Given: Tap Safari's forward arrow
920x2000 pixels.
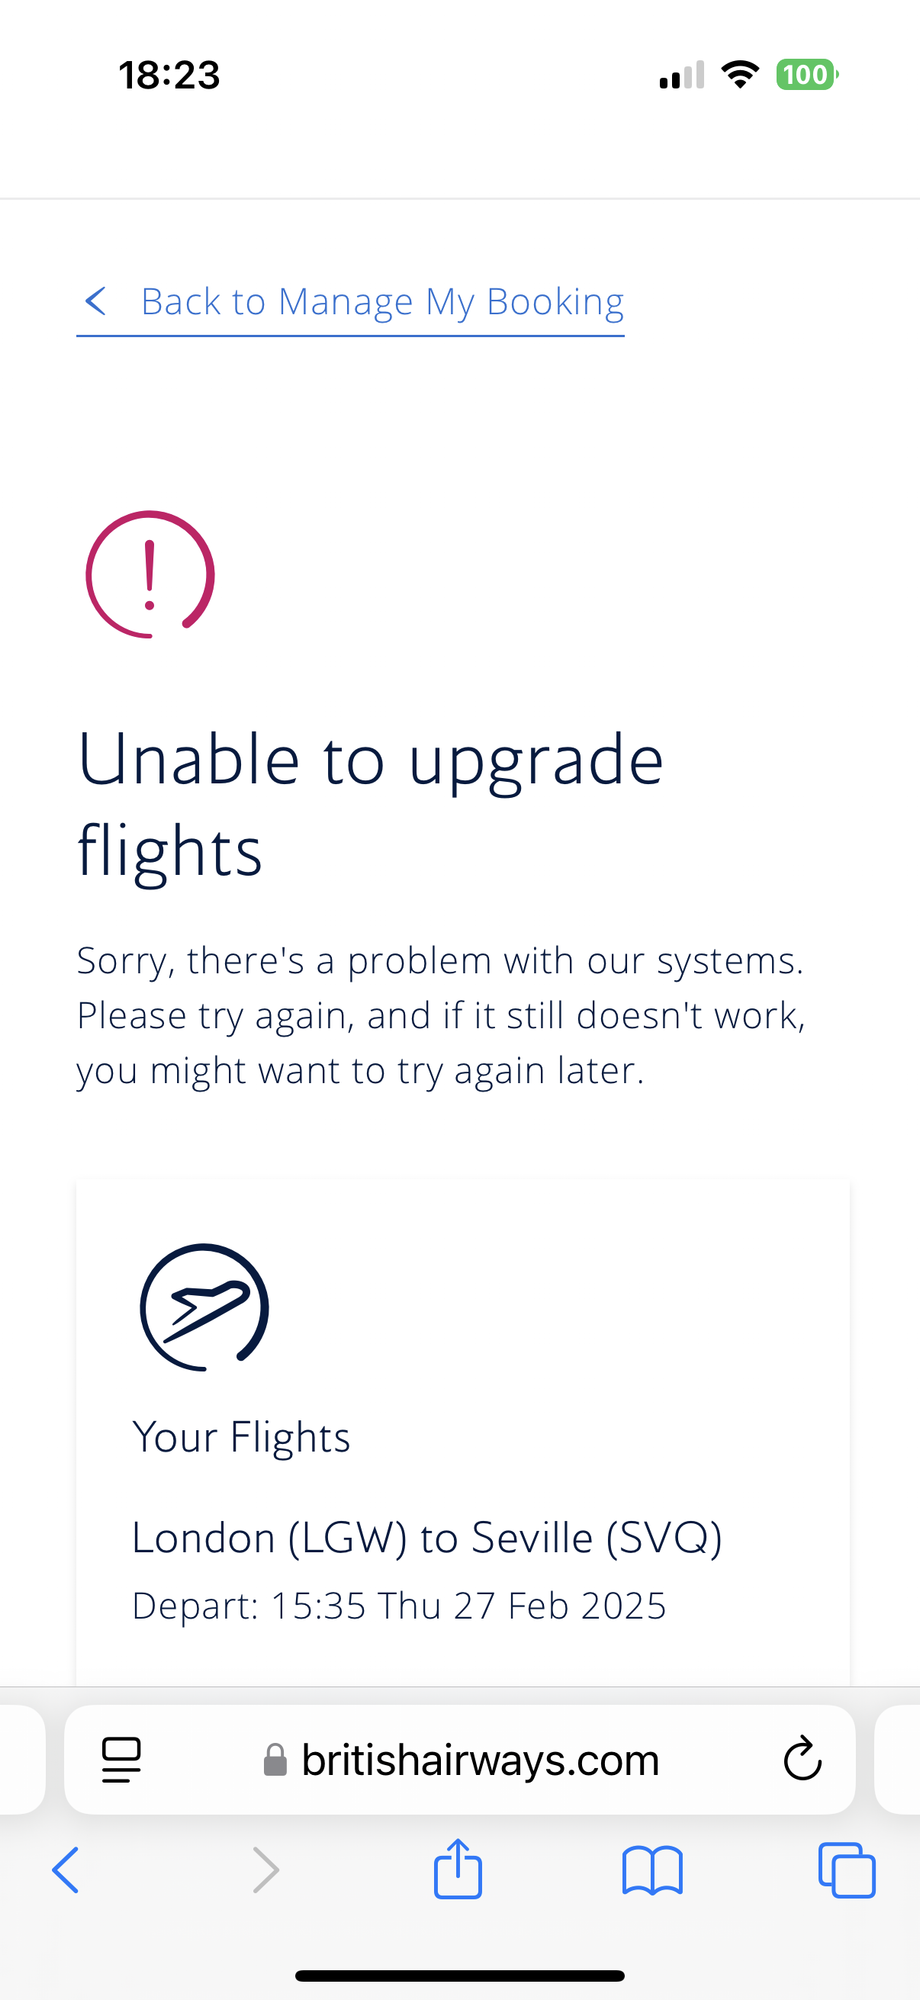Looking at the screenshot, I should point(265,1870).
